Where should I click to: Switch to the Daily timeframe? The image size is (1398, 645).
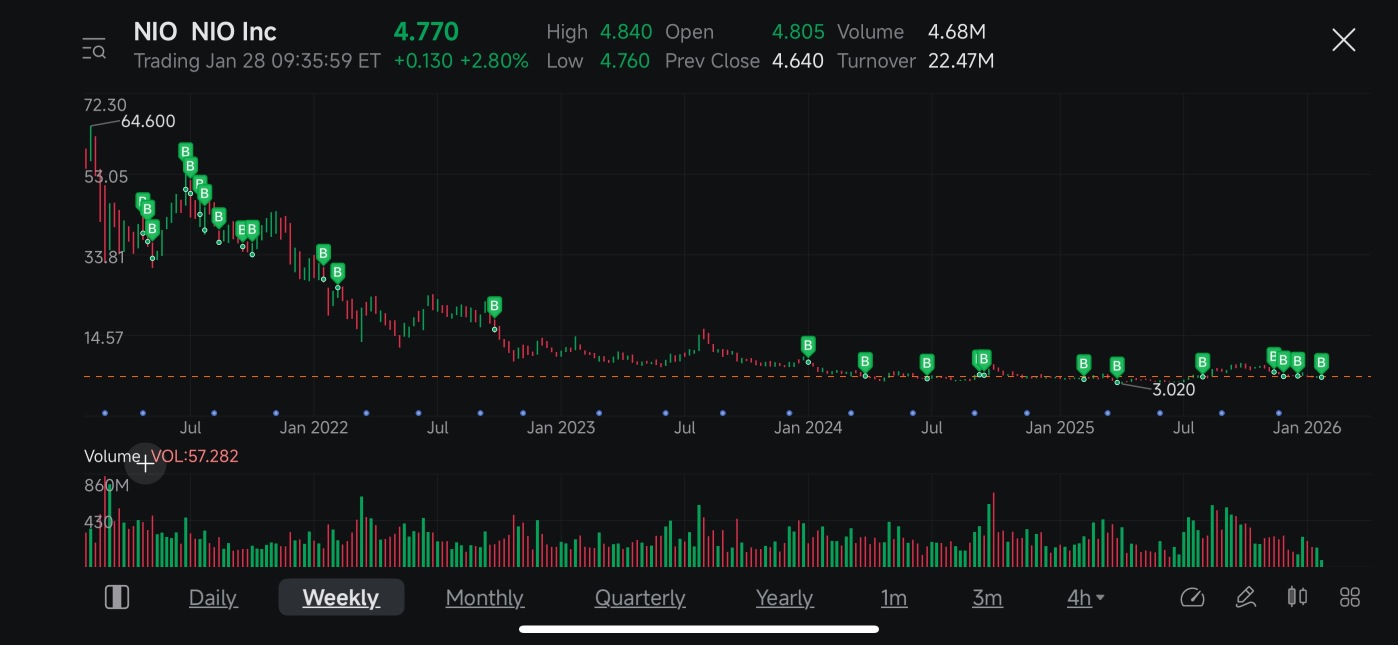(213, 598)
